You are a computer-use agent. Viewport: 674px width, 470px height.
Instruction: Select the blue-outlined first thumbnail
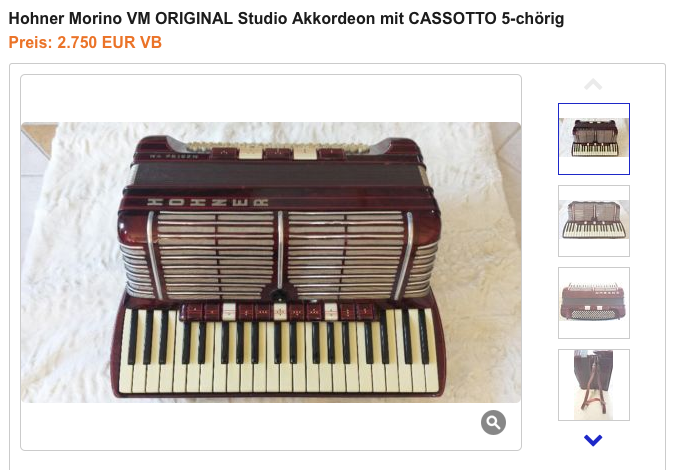pos(594,139)
